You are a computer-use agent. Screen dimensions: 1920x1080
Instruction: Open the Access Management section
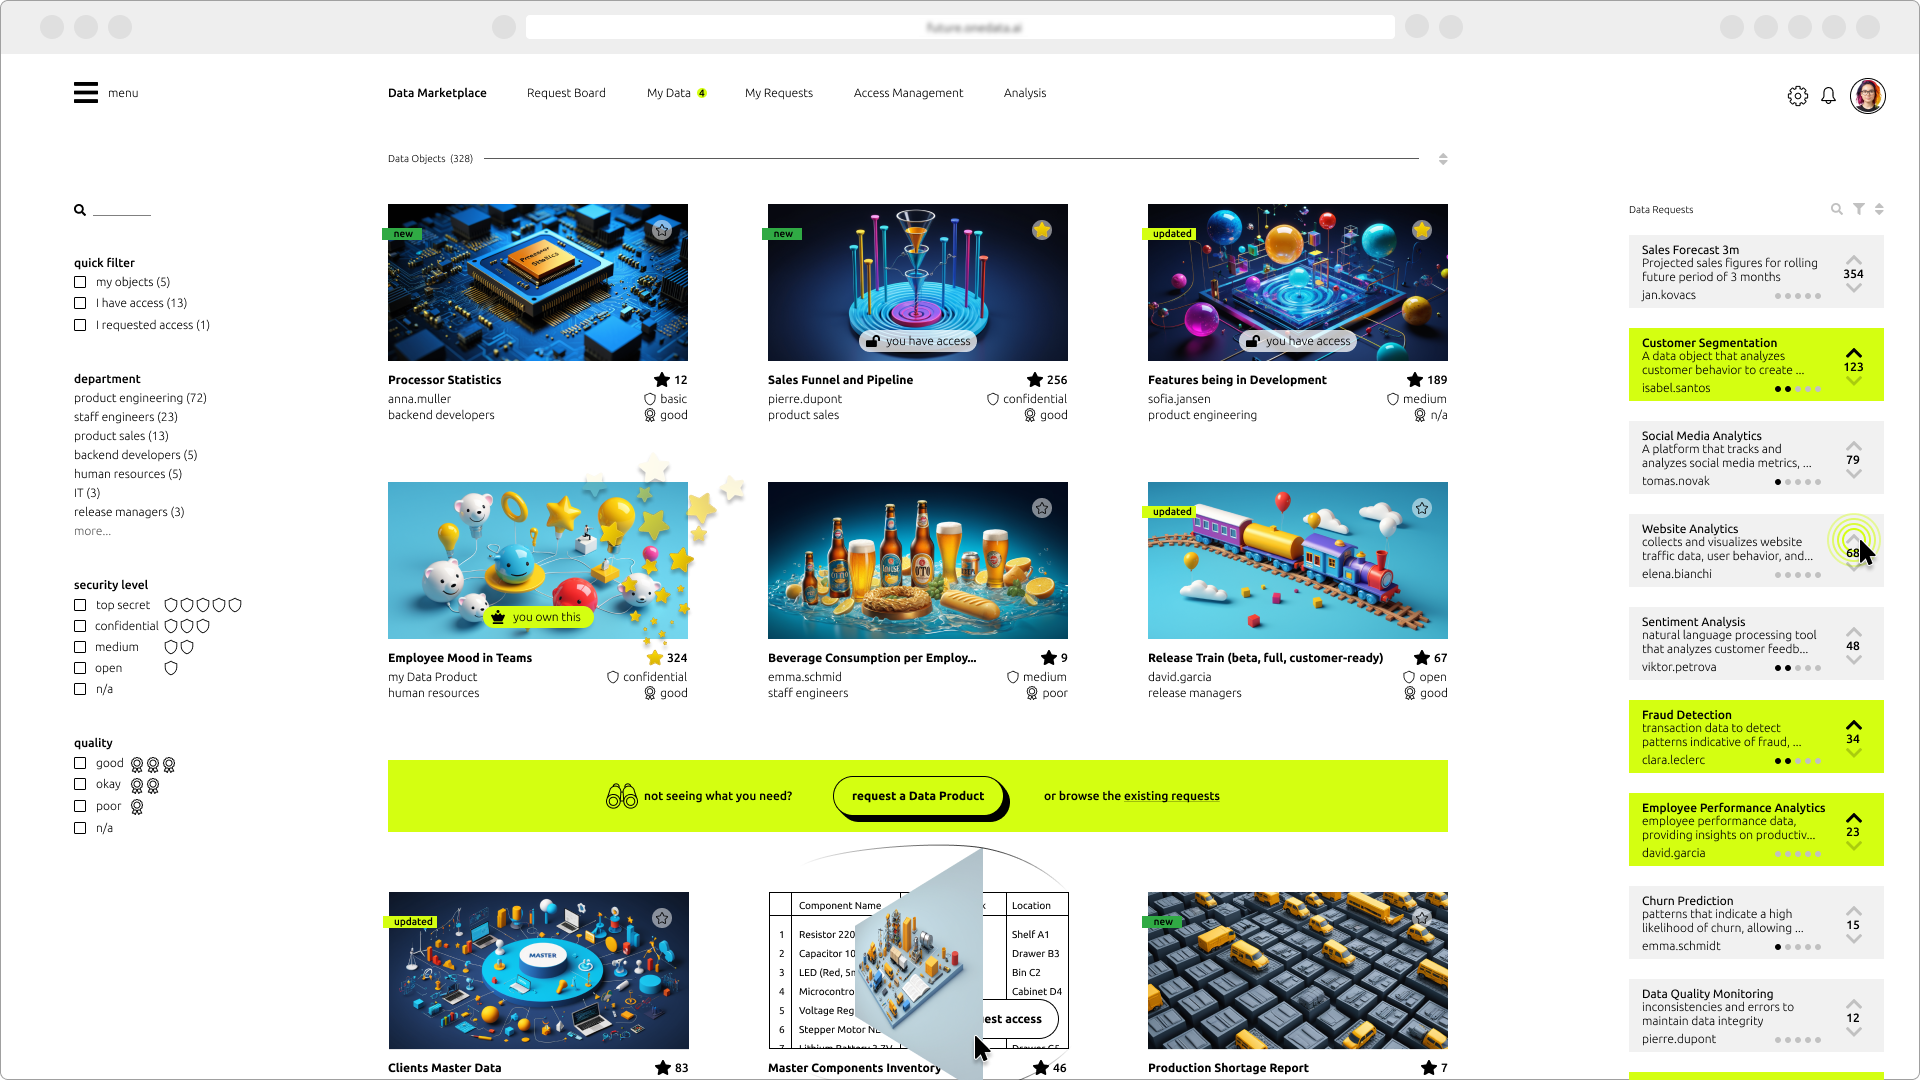908,93
